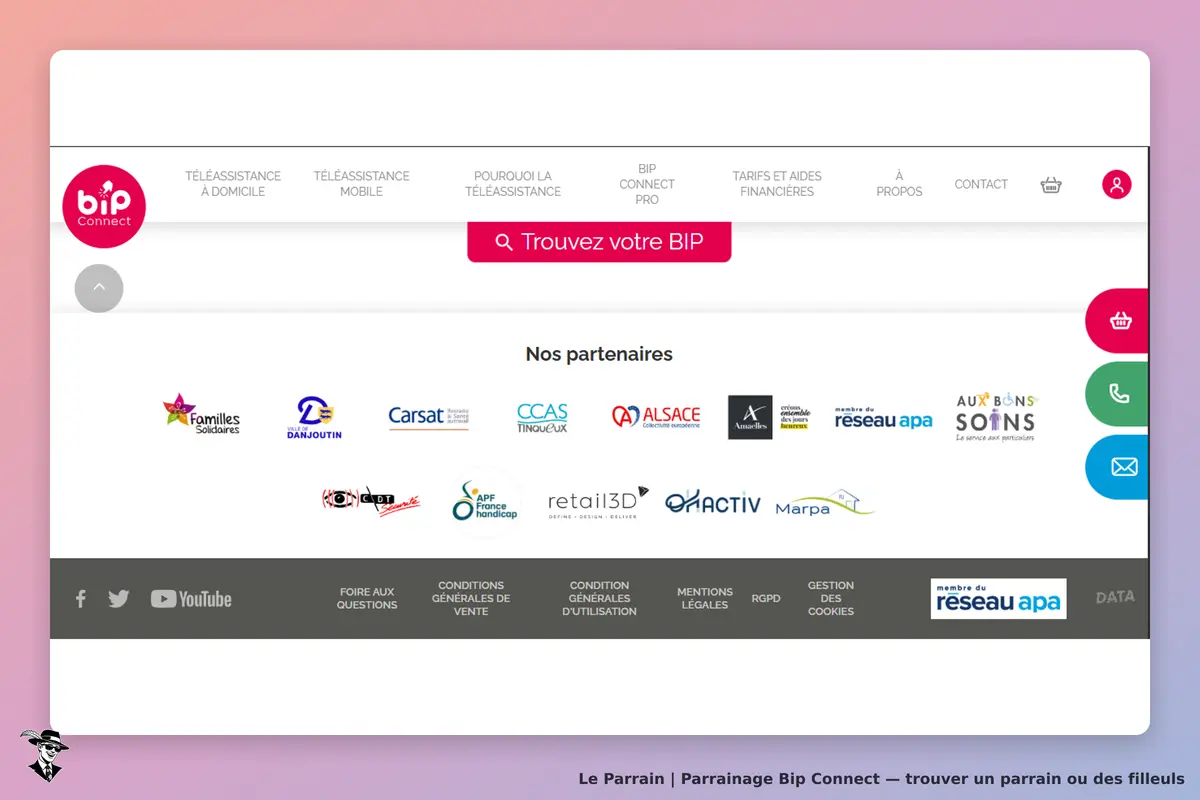Click the Ville de Danjoutin partner logo
The height and width of the screenshot is (800, 1200).
pyautogui.click(x=314, y=417)
